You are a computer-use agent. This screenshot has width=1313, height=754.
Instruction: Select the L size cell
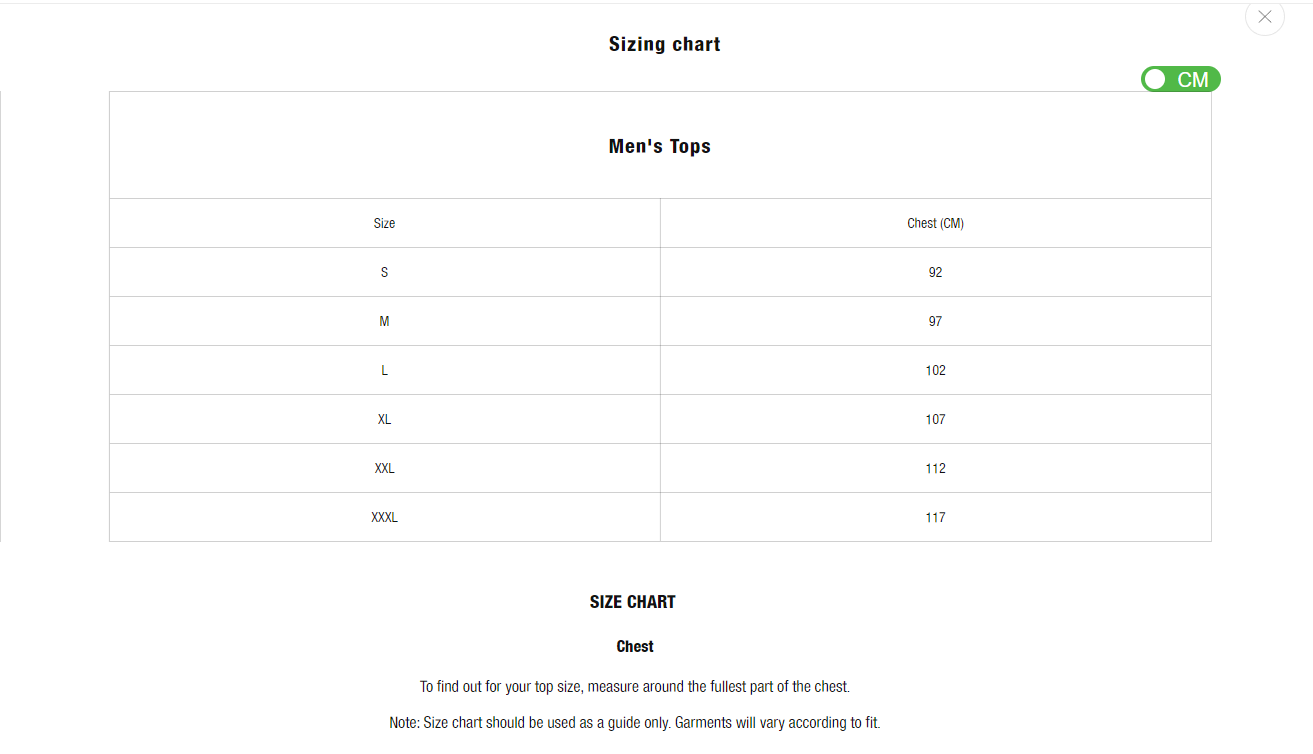pyautogui.click(x=384, y=370)
